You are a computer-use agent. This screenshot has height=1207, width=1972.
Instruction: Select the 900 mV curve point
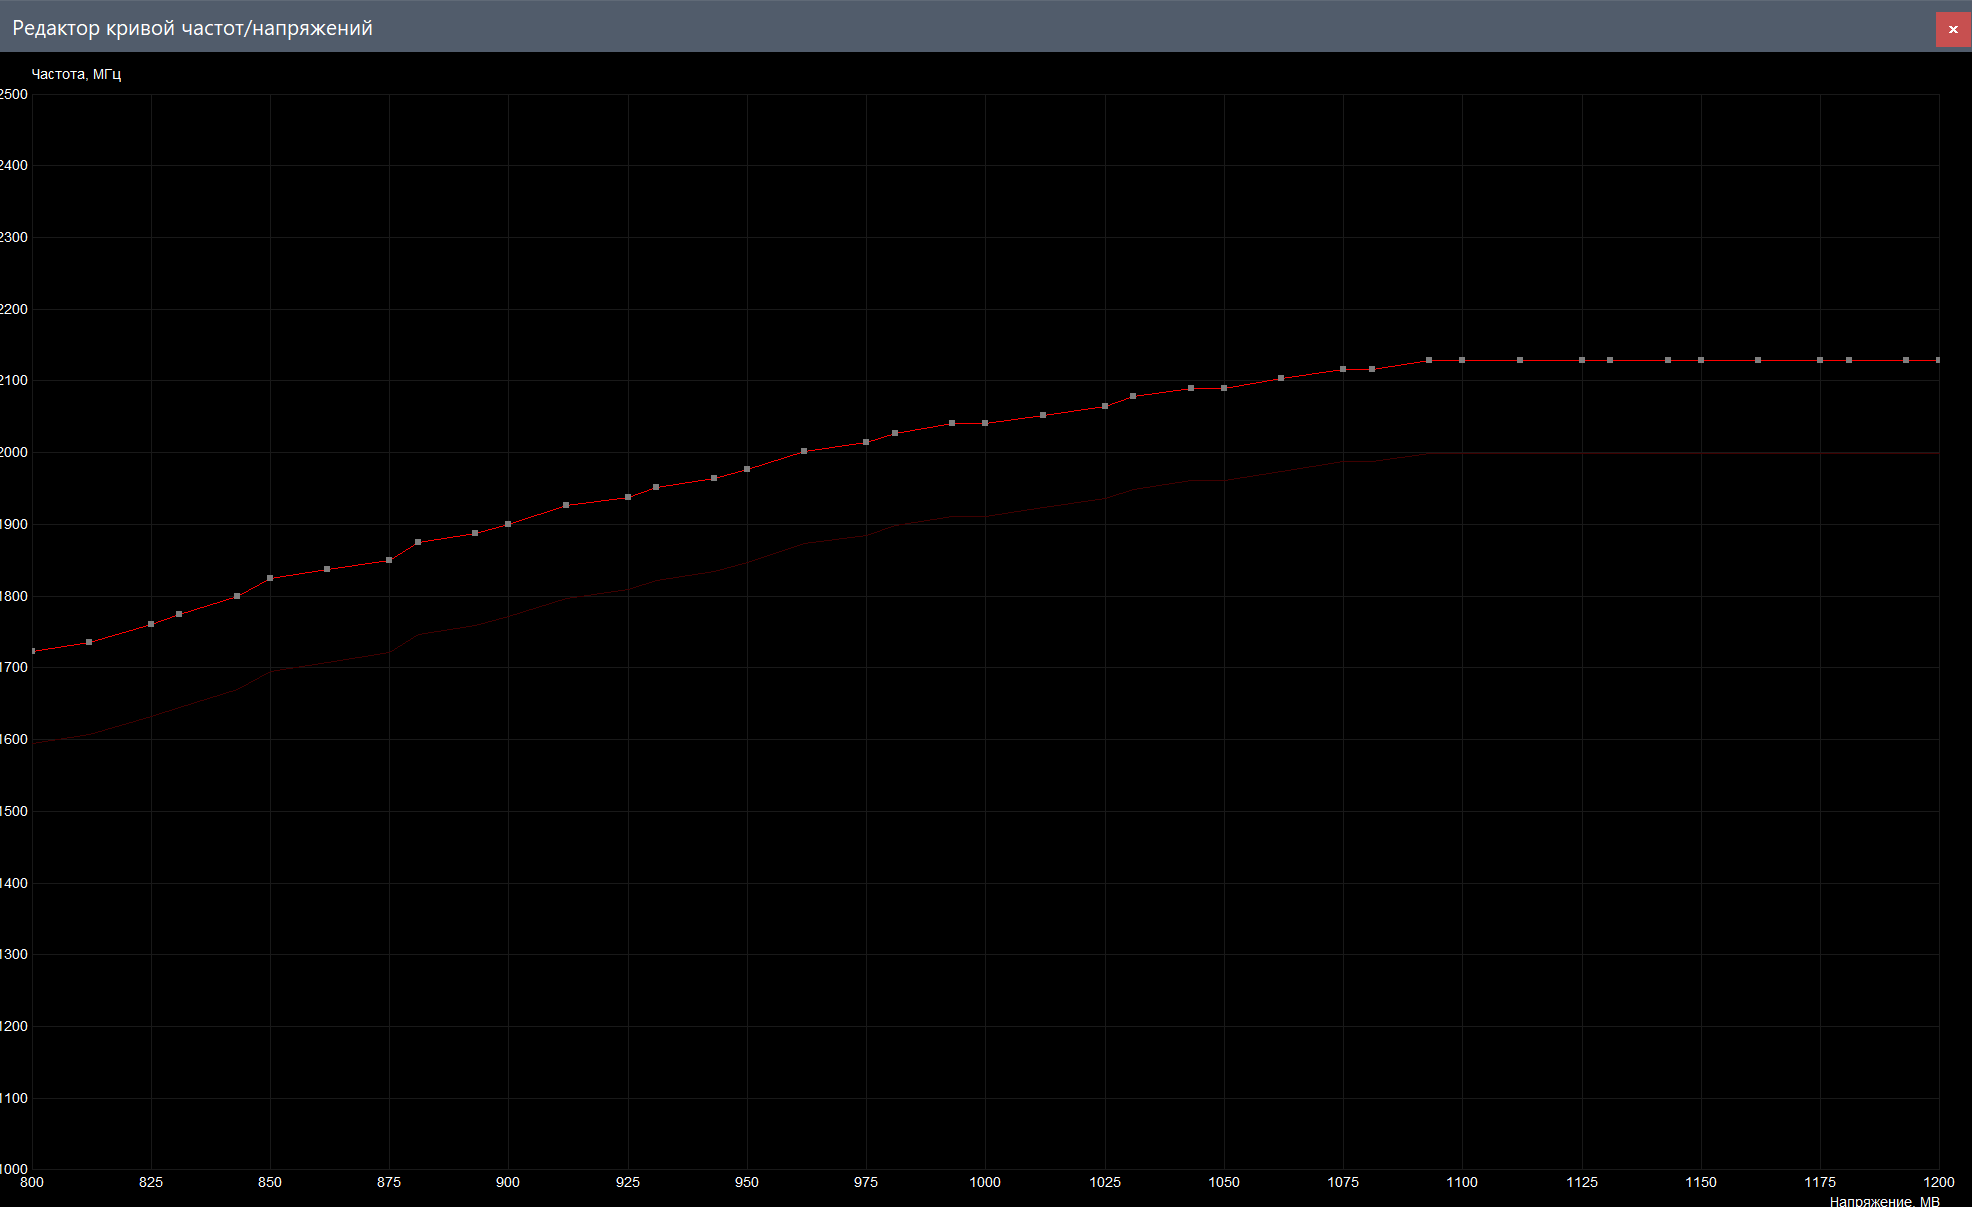coord(508,524)
